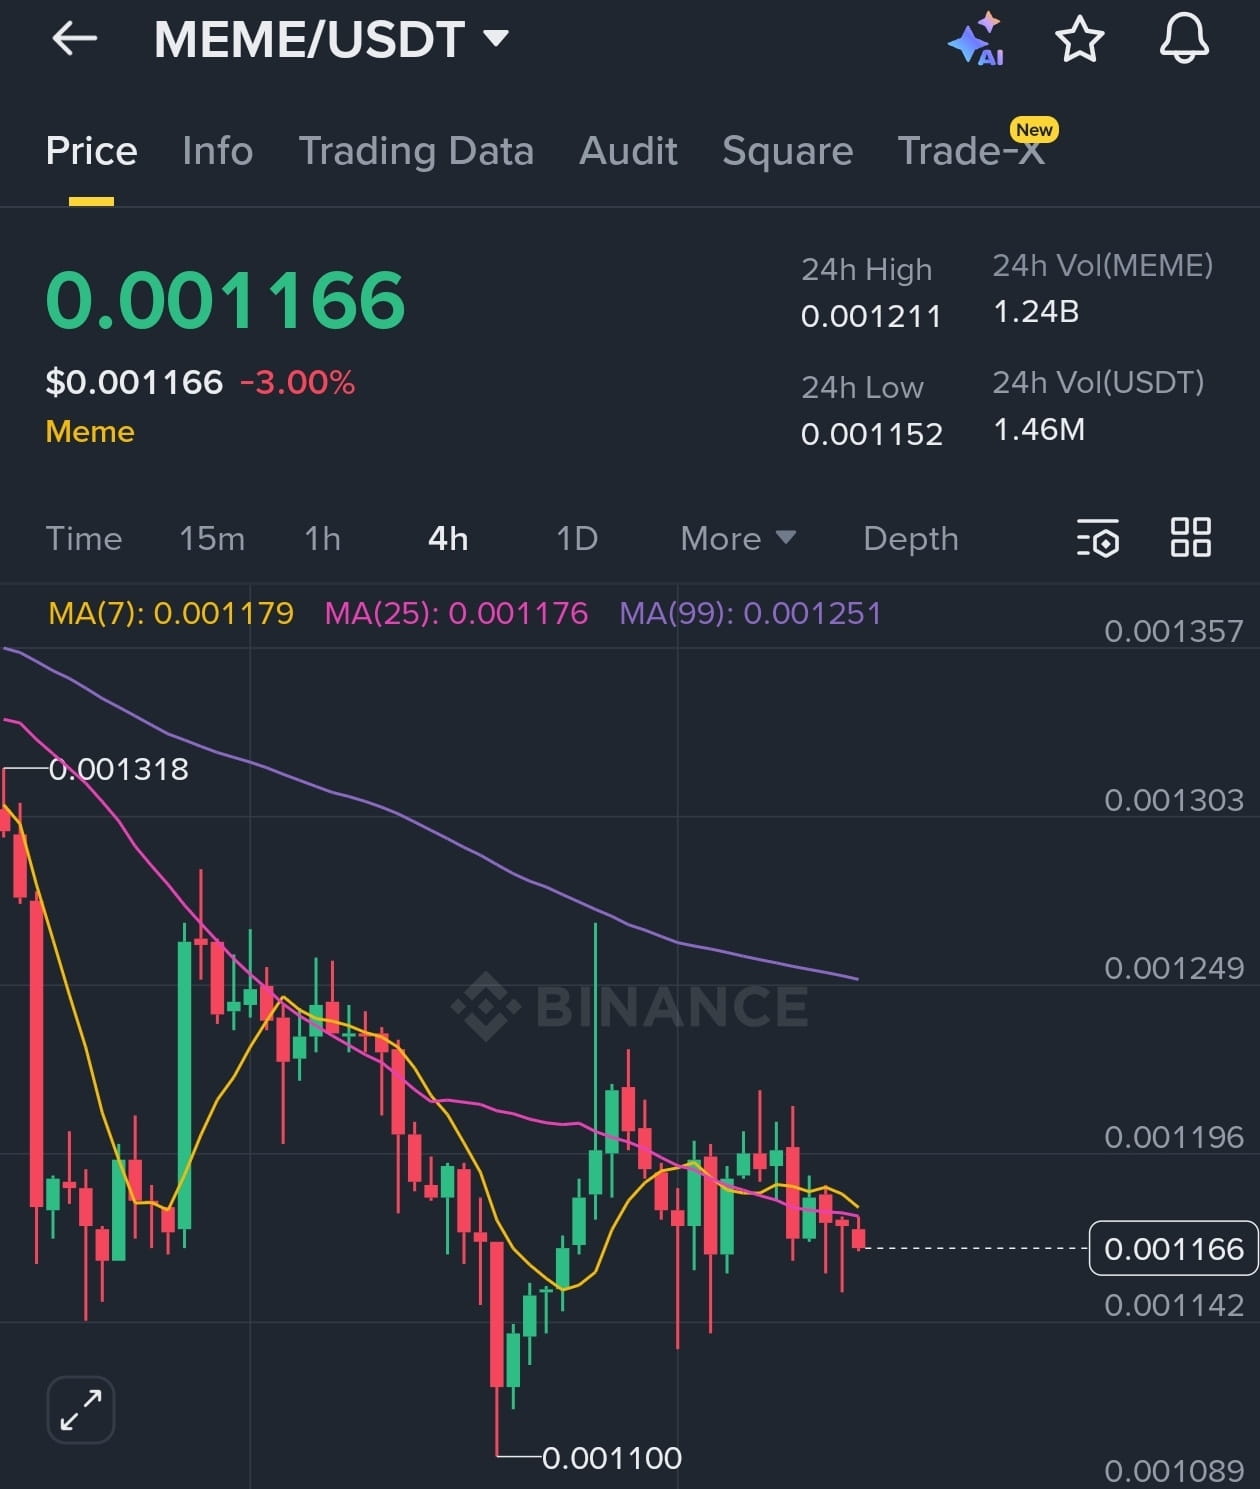
Task: Open the AI assistant sparkle icon
Action: [975, 39]
